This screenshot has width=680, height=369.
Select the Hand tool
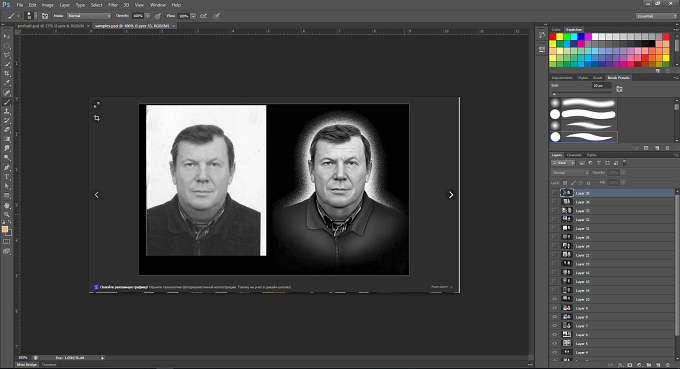[x=7, y=206]
